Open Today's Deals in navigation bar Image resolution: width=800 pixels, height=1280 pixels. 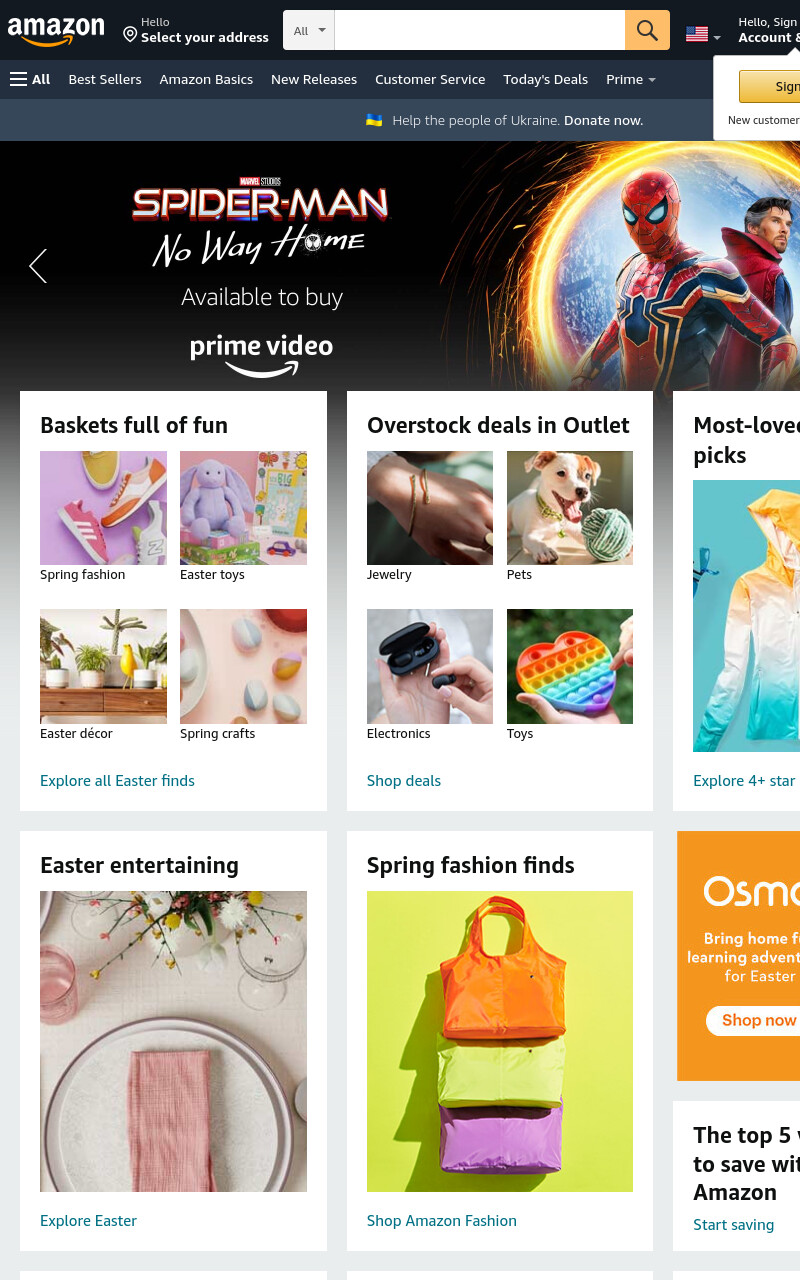point(546,79)
